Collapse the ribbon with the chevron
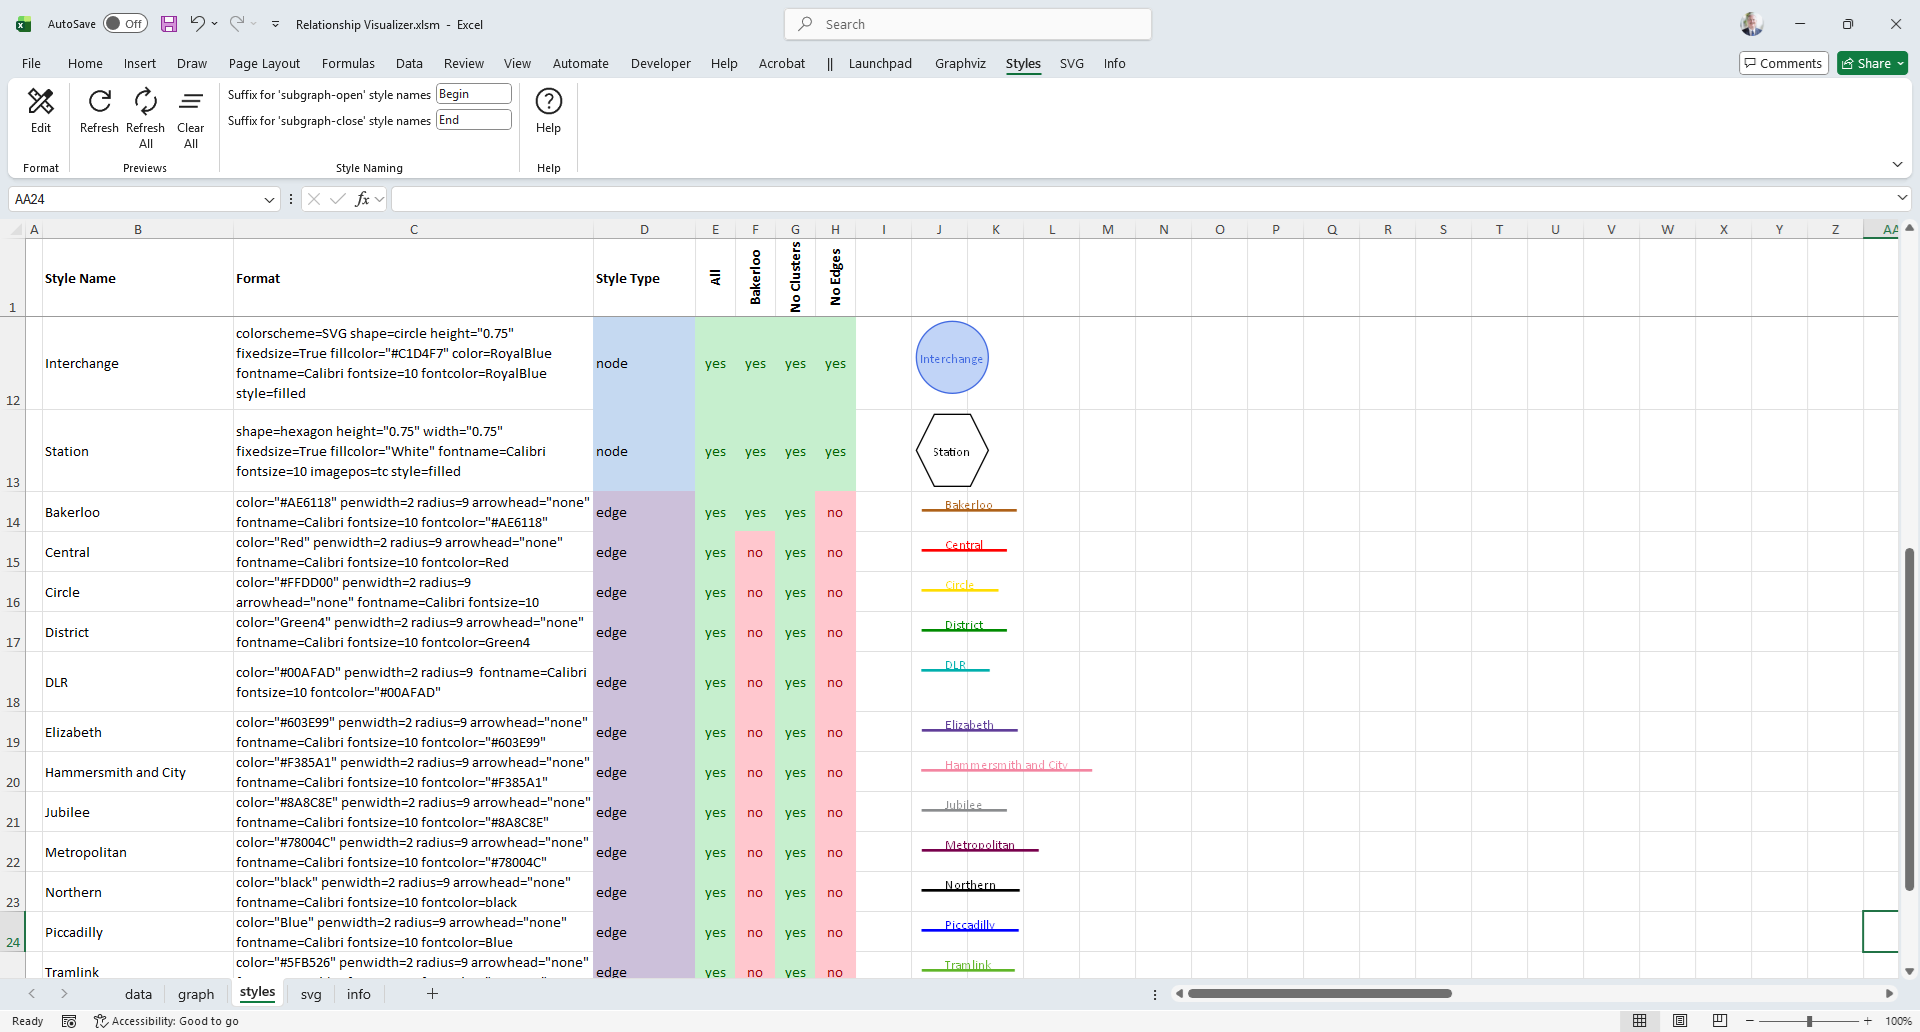1920x1032 pixels. click(1897, 165)
